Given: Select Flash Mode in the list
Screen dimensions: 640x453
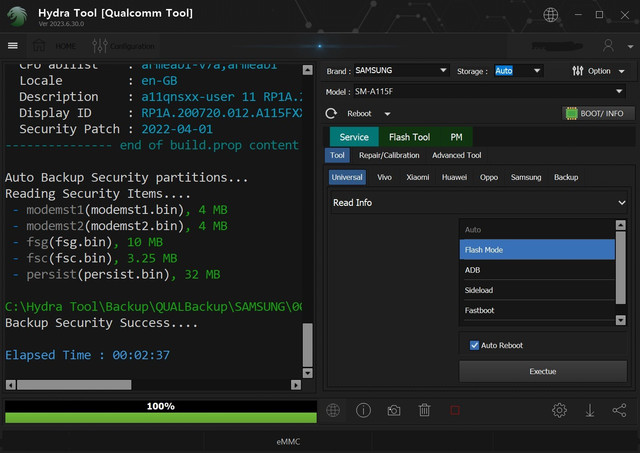Looking at the screenshot, I should click(x=537, y=249).
